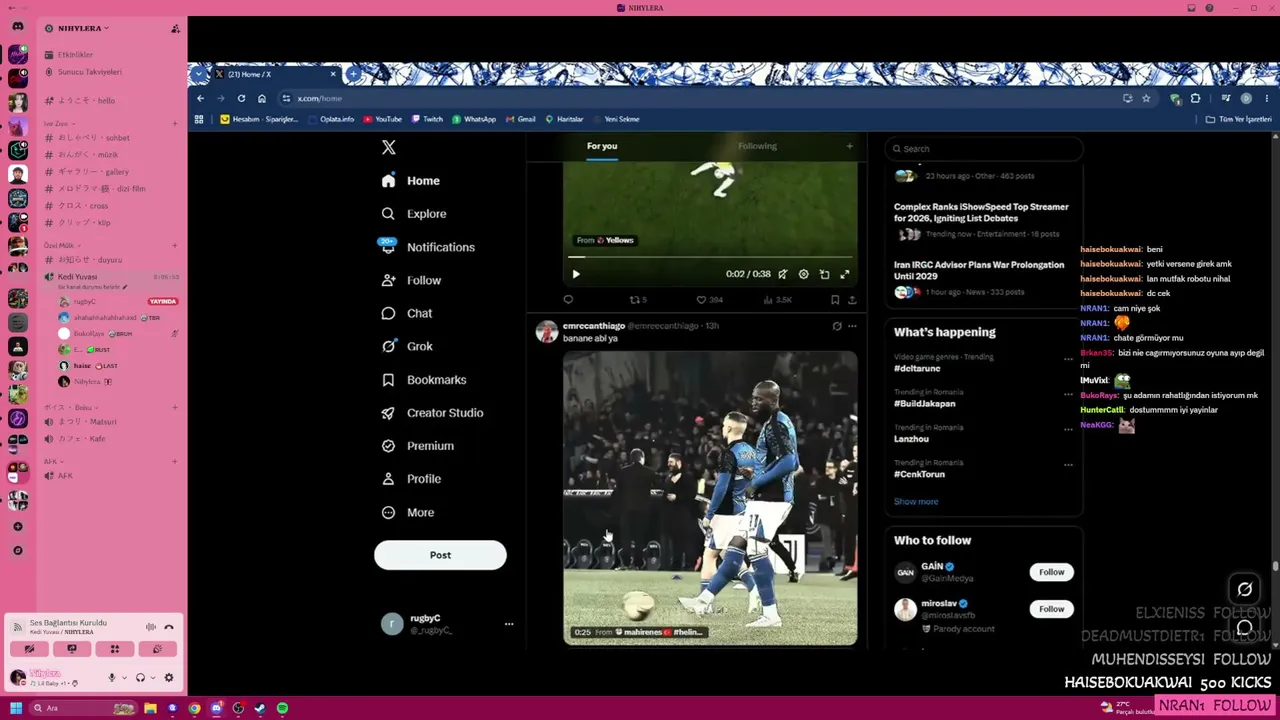Open Discord direct messages home icon
The height and width of the screenshot is (720, 1280).
(17, 27)
